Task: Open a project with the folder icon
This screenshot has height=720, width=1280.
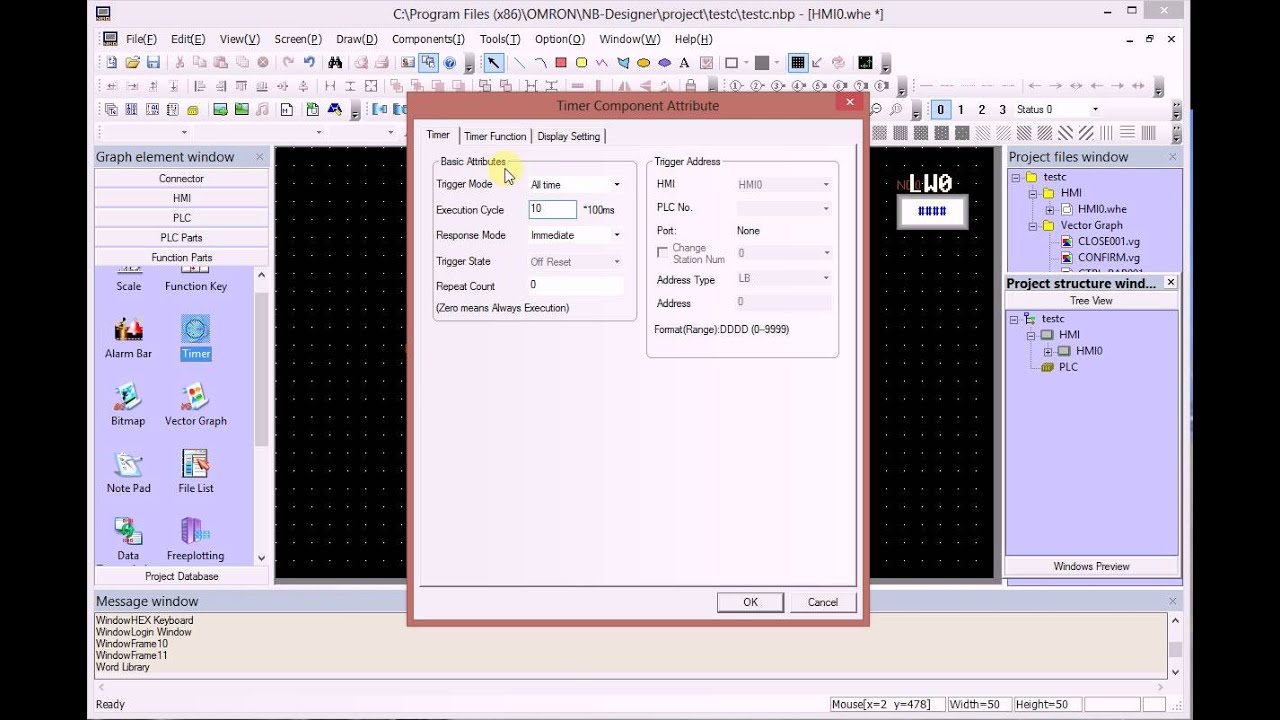Action: click(132, 62)
